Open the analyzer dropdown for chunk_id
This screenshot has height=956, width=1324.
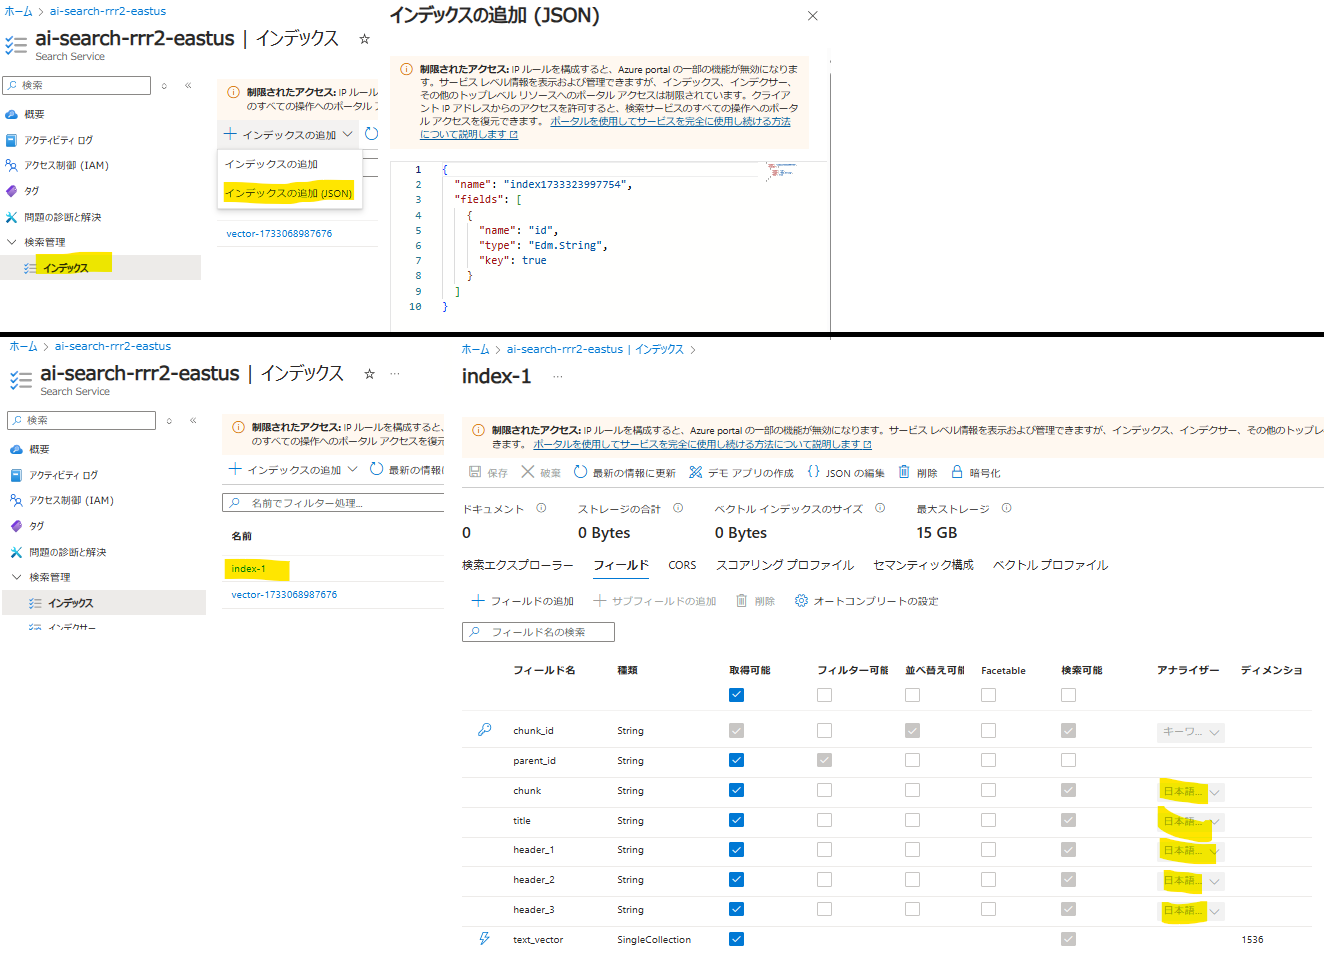click(x=1191, y=732)
